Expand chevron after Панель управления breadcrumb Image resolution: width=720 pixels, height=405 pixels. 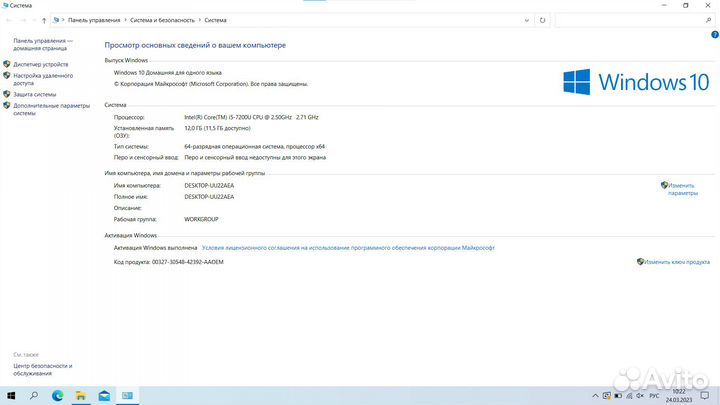[125, 20]
